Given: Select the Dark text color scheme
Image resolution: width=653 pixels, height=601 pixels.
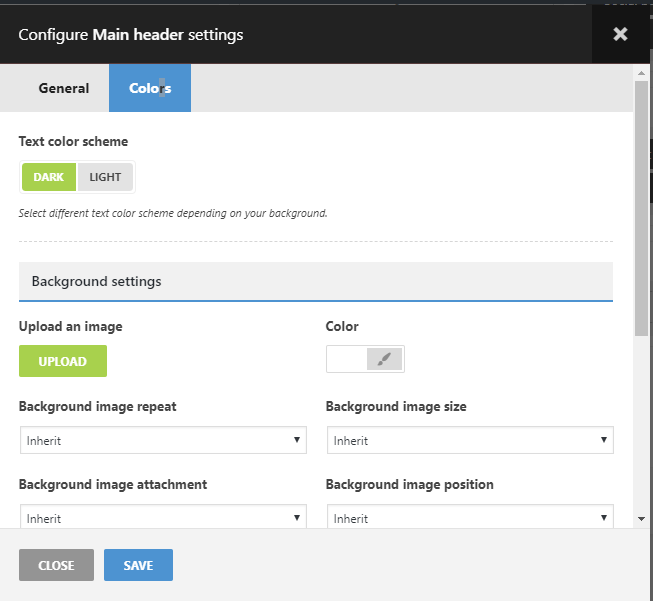Looking at the screenshot, I should tap(48, 177).
